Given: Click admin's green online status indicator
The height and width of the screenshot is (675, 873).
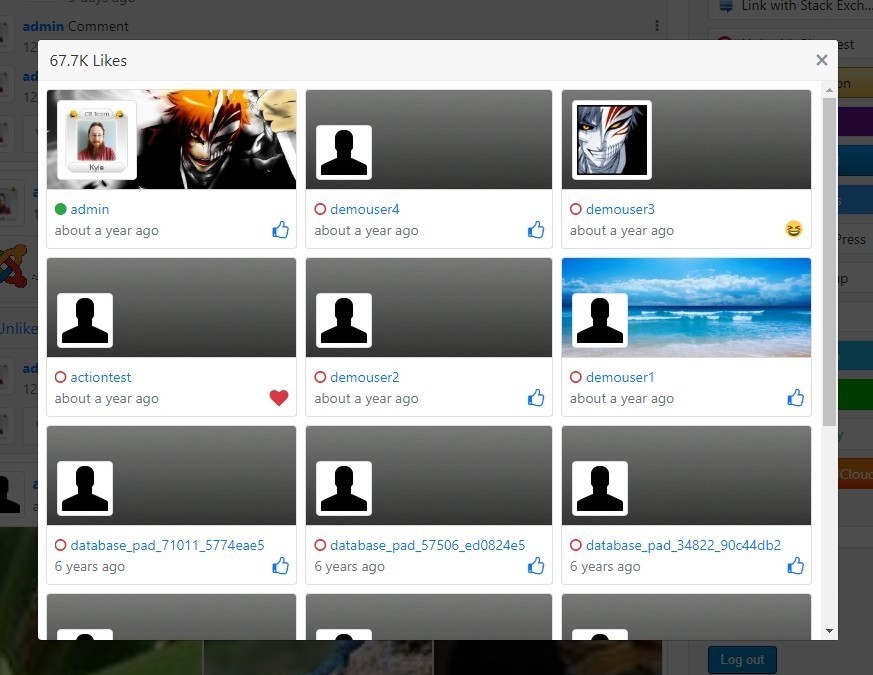Looking at the screenshot, I should coord(61,209).
